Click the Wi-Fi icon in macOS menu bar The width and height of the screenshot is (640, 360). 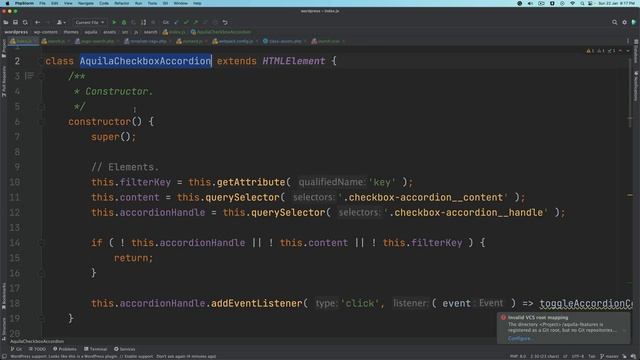(x=572, y=3)
